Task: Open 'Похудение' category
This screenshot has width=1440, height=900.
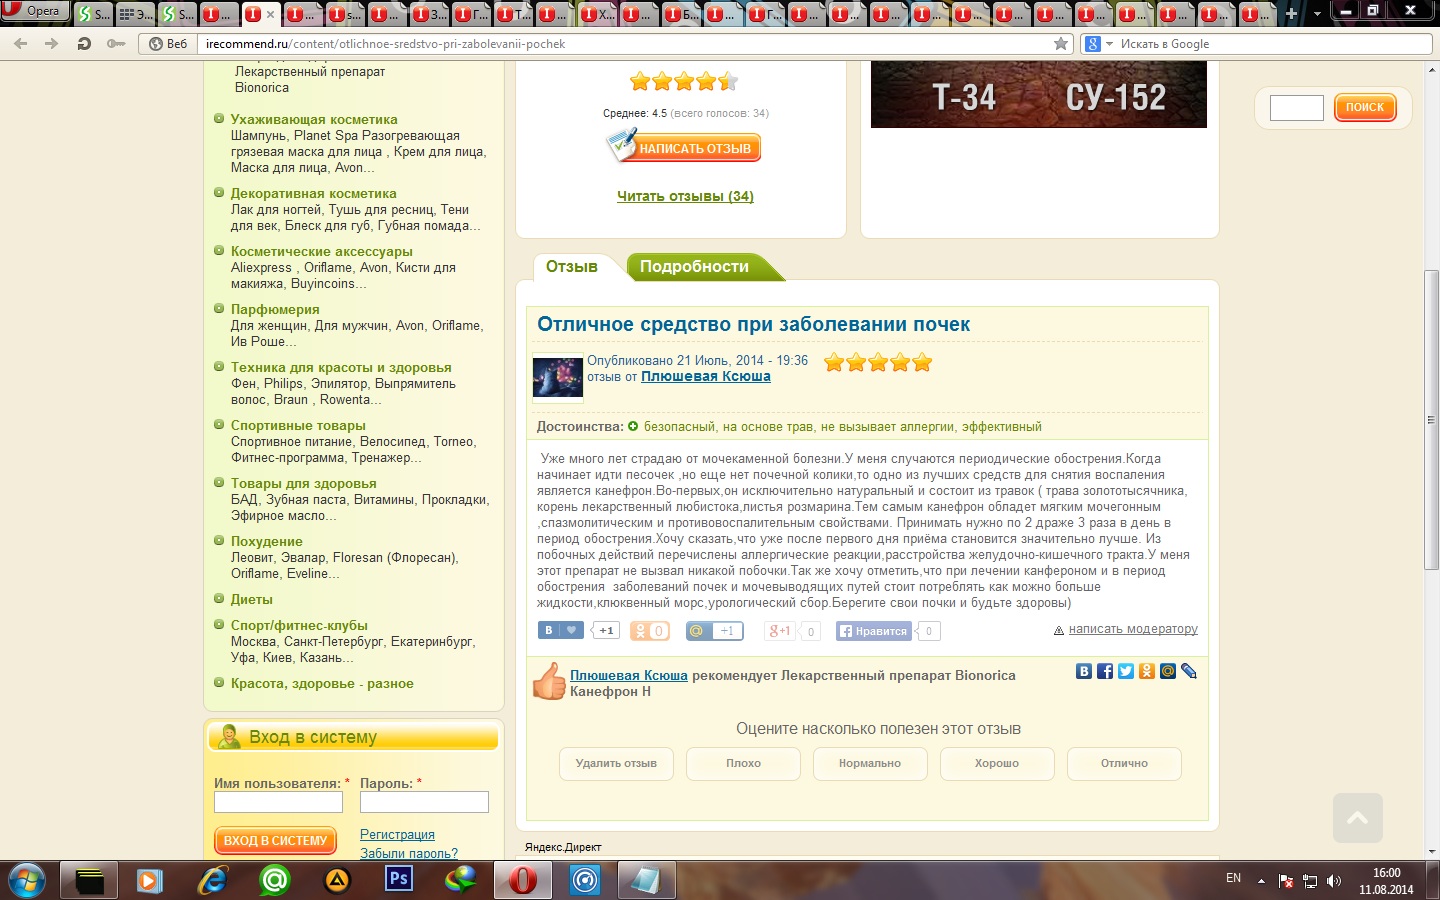Action: (267, 541)
